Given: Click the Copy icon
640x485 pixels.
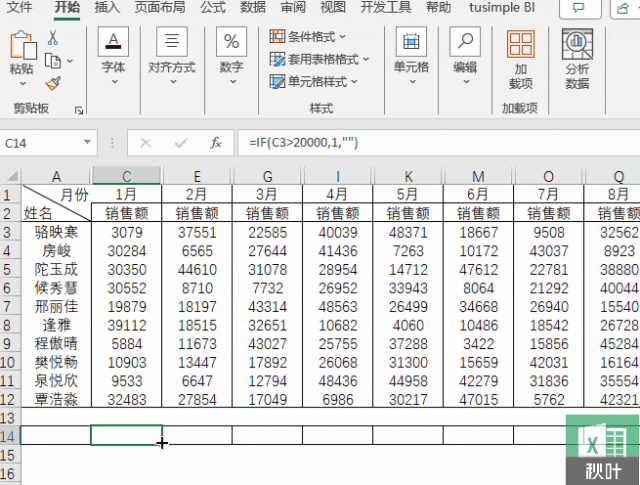Looking at the screenshot, I should click(x=53, y=61).
